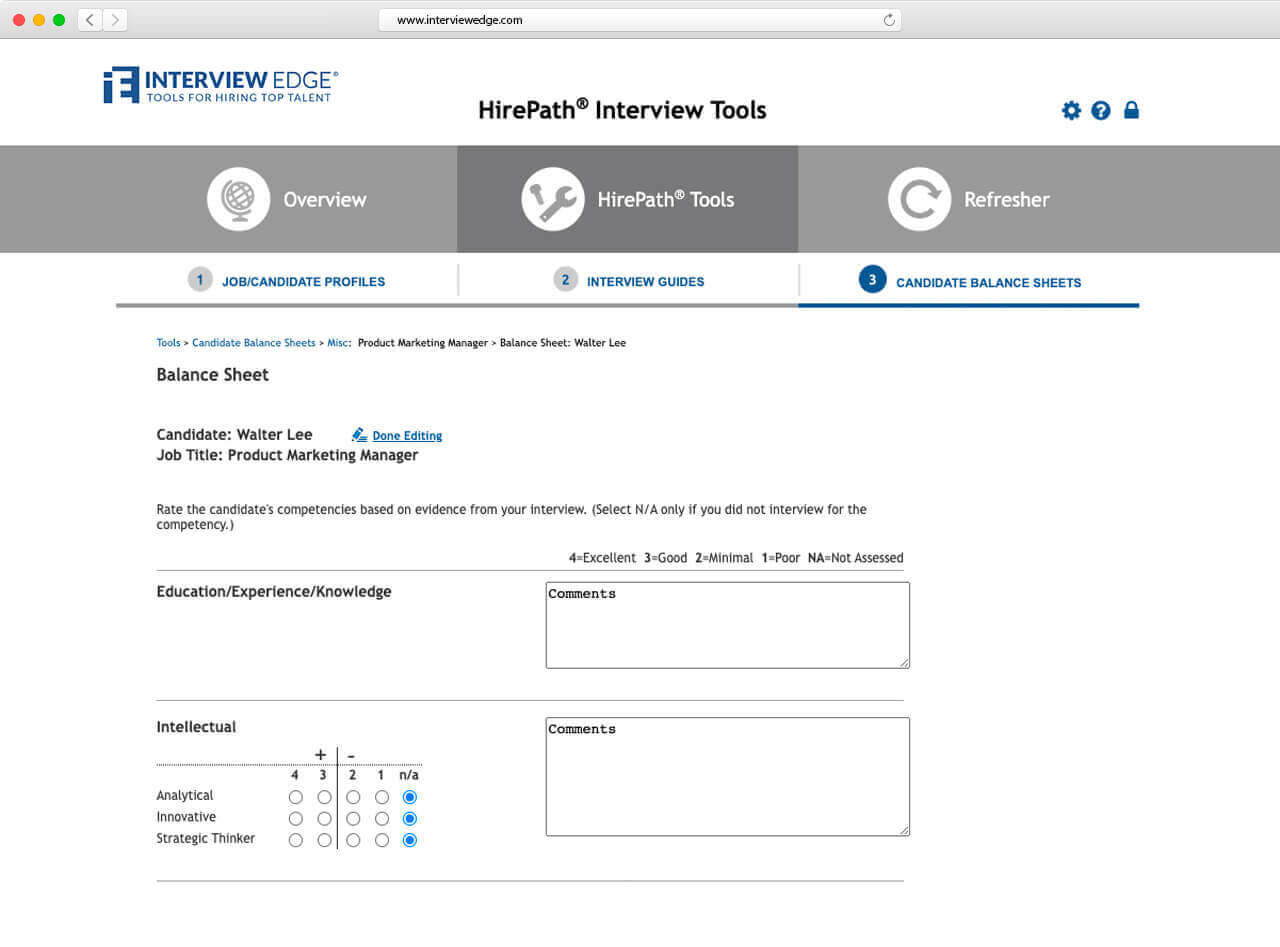This screenshot has width=1280, height=947.
Task: Click the Innovative competency label
Action: pyautogui.click(x=186, y=817)
